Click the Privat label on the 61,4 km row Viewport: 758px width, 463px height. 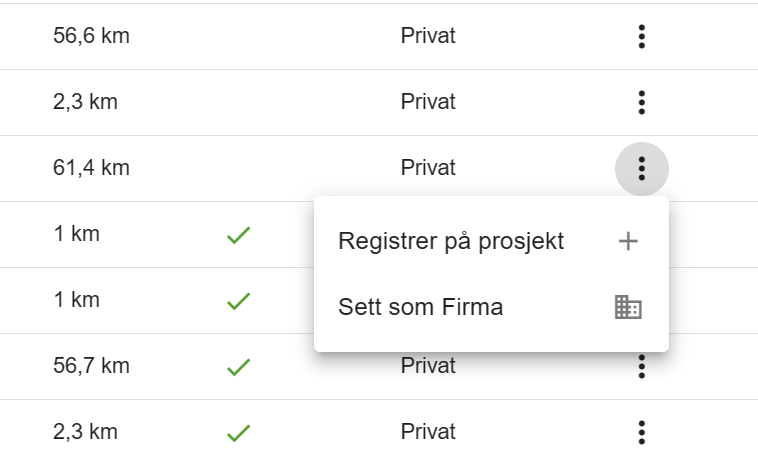click(x=428, y=168)
